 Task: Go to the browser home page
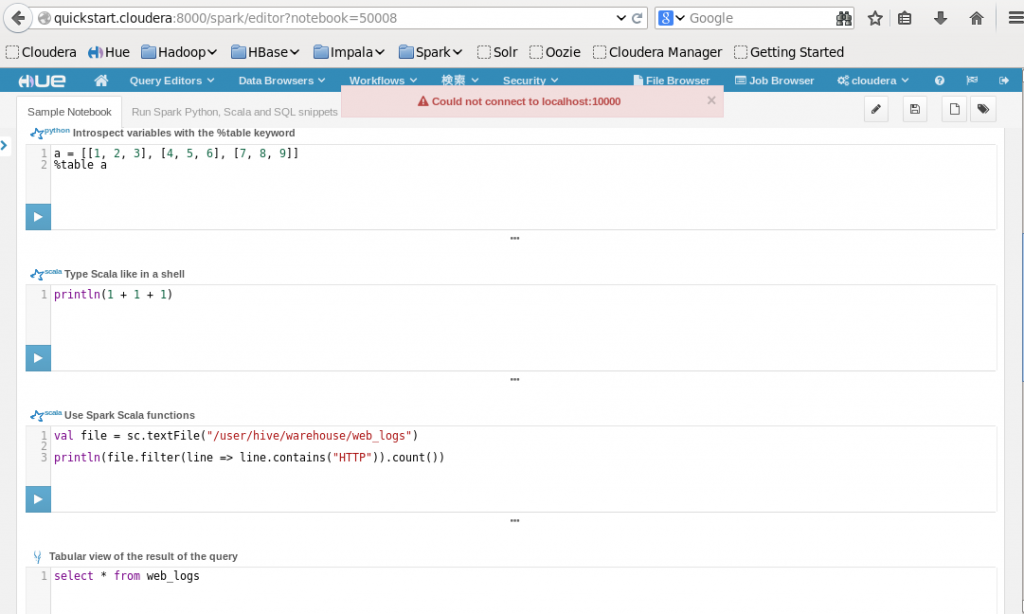[x=976, y=18]
